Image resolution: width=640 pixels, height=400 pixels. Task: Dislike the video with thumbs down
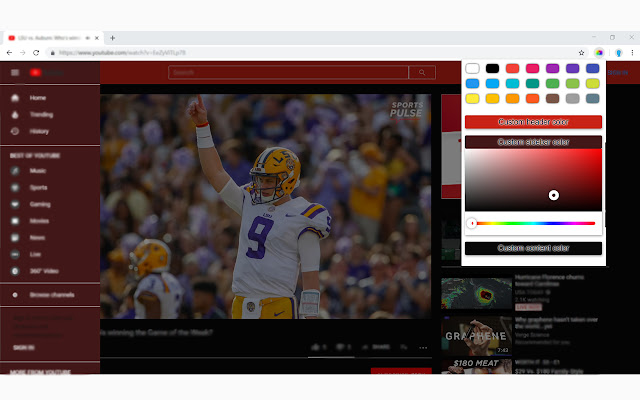click(340, 347)
